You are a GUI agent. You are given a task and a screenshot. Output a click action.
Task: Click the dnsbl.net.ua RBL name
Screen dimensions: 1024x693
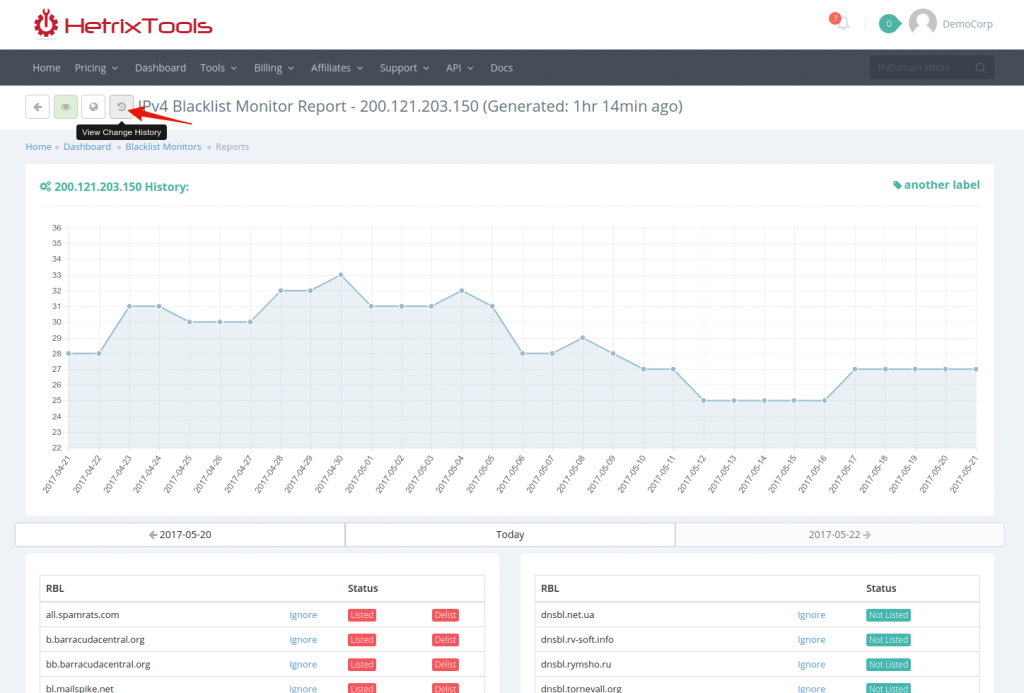click(x=568, y=615)
